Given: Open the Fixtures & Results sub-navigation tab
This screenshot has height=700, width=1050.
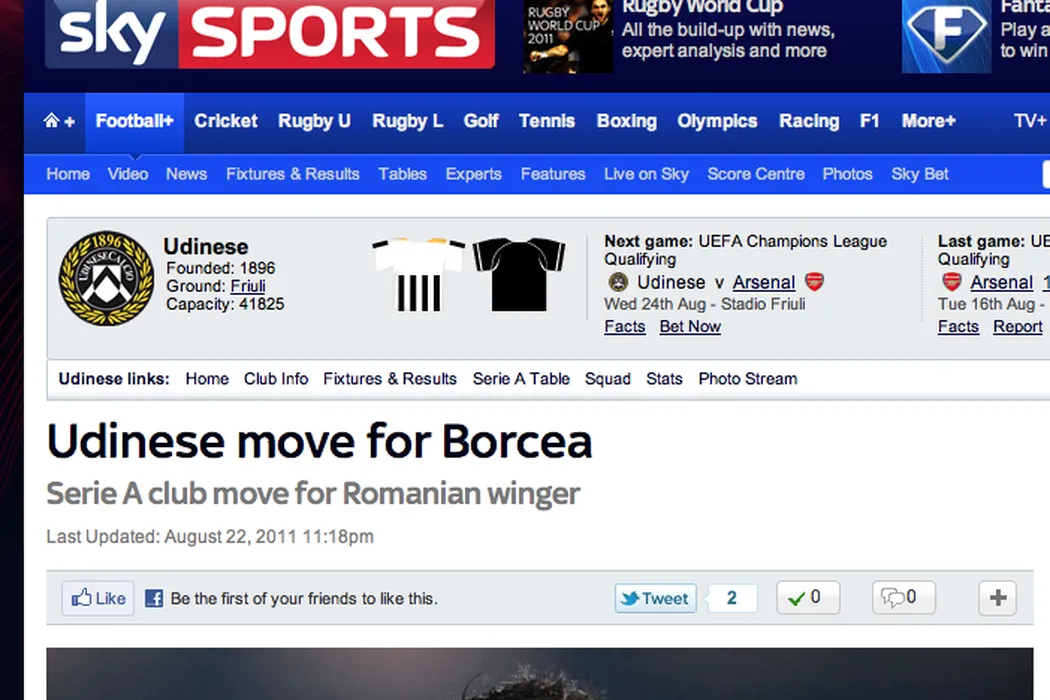Looking at the screenshot, I should pos(293,174).
